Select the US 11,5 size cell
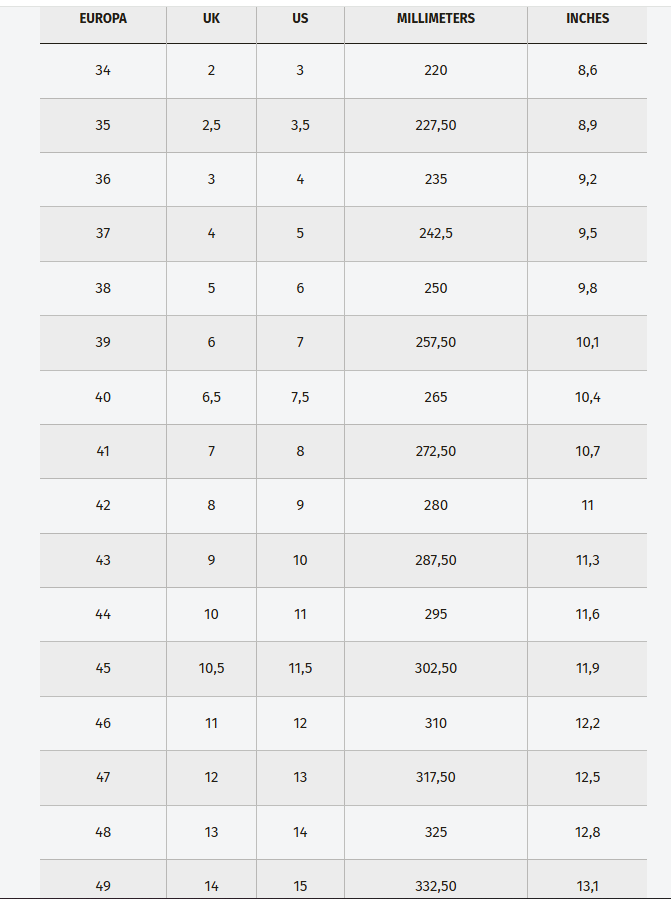The image size is (671, 899). point(300,668)
